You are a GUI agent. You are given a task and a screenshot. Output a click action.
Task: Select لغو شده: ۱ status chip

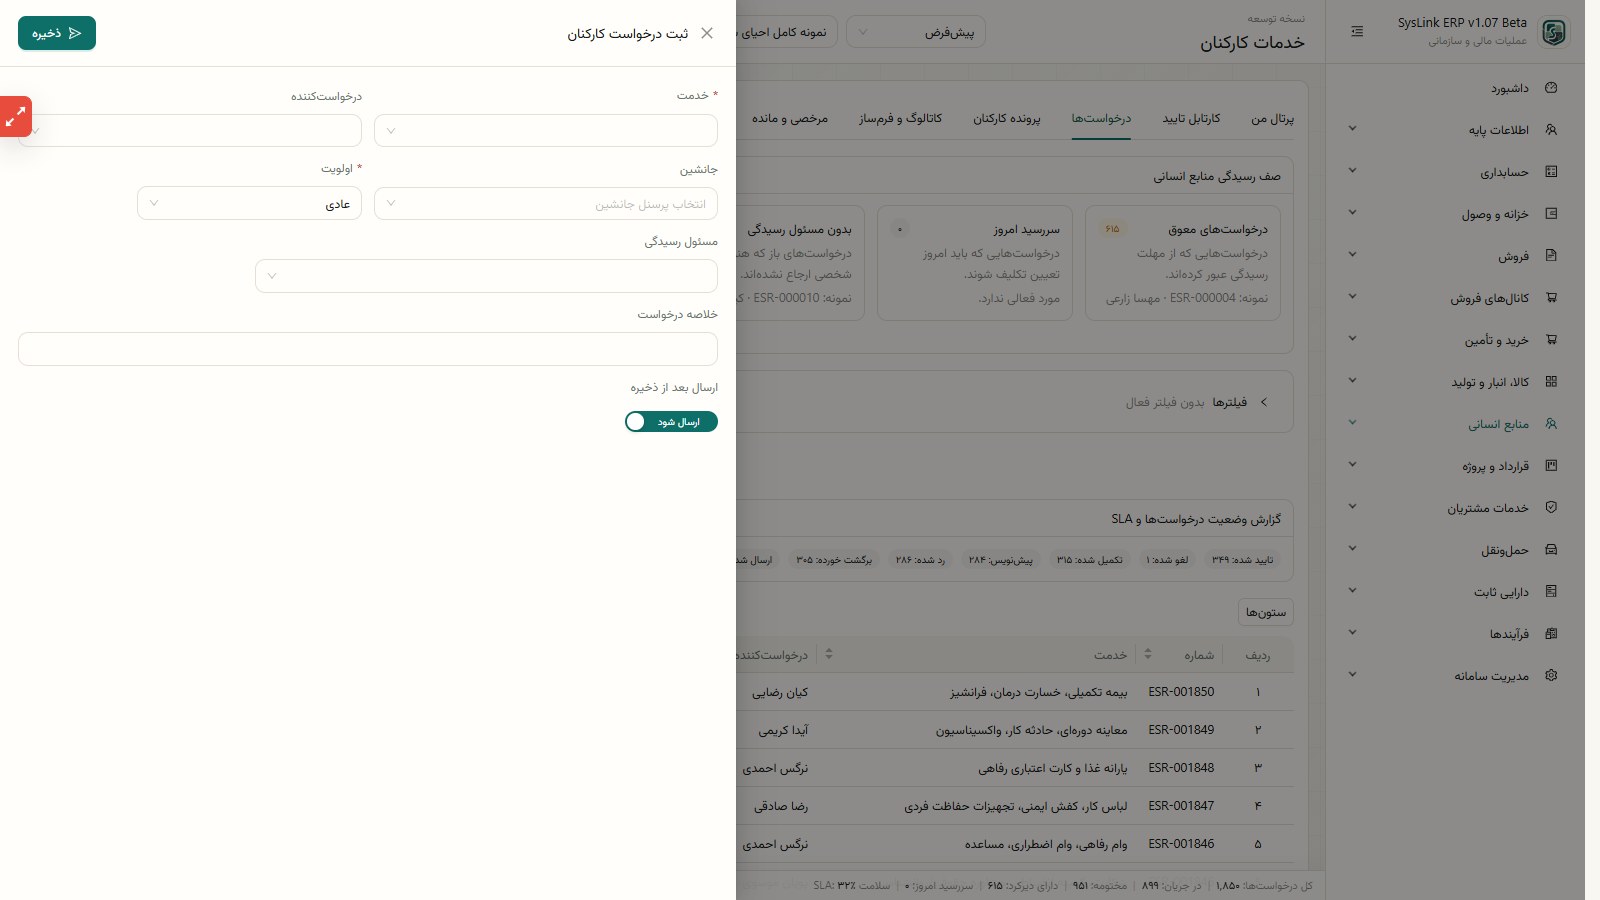click(x=1167, y=560)
